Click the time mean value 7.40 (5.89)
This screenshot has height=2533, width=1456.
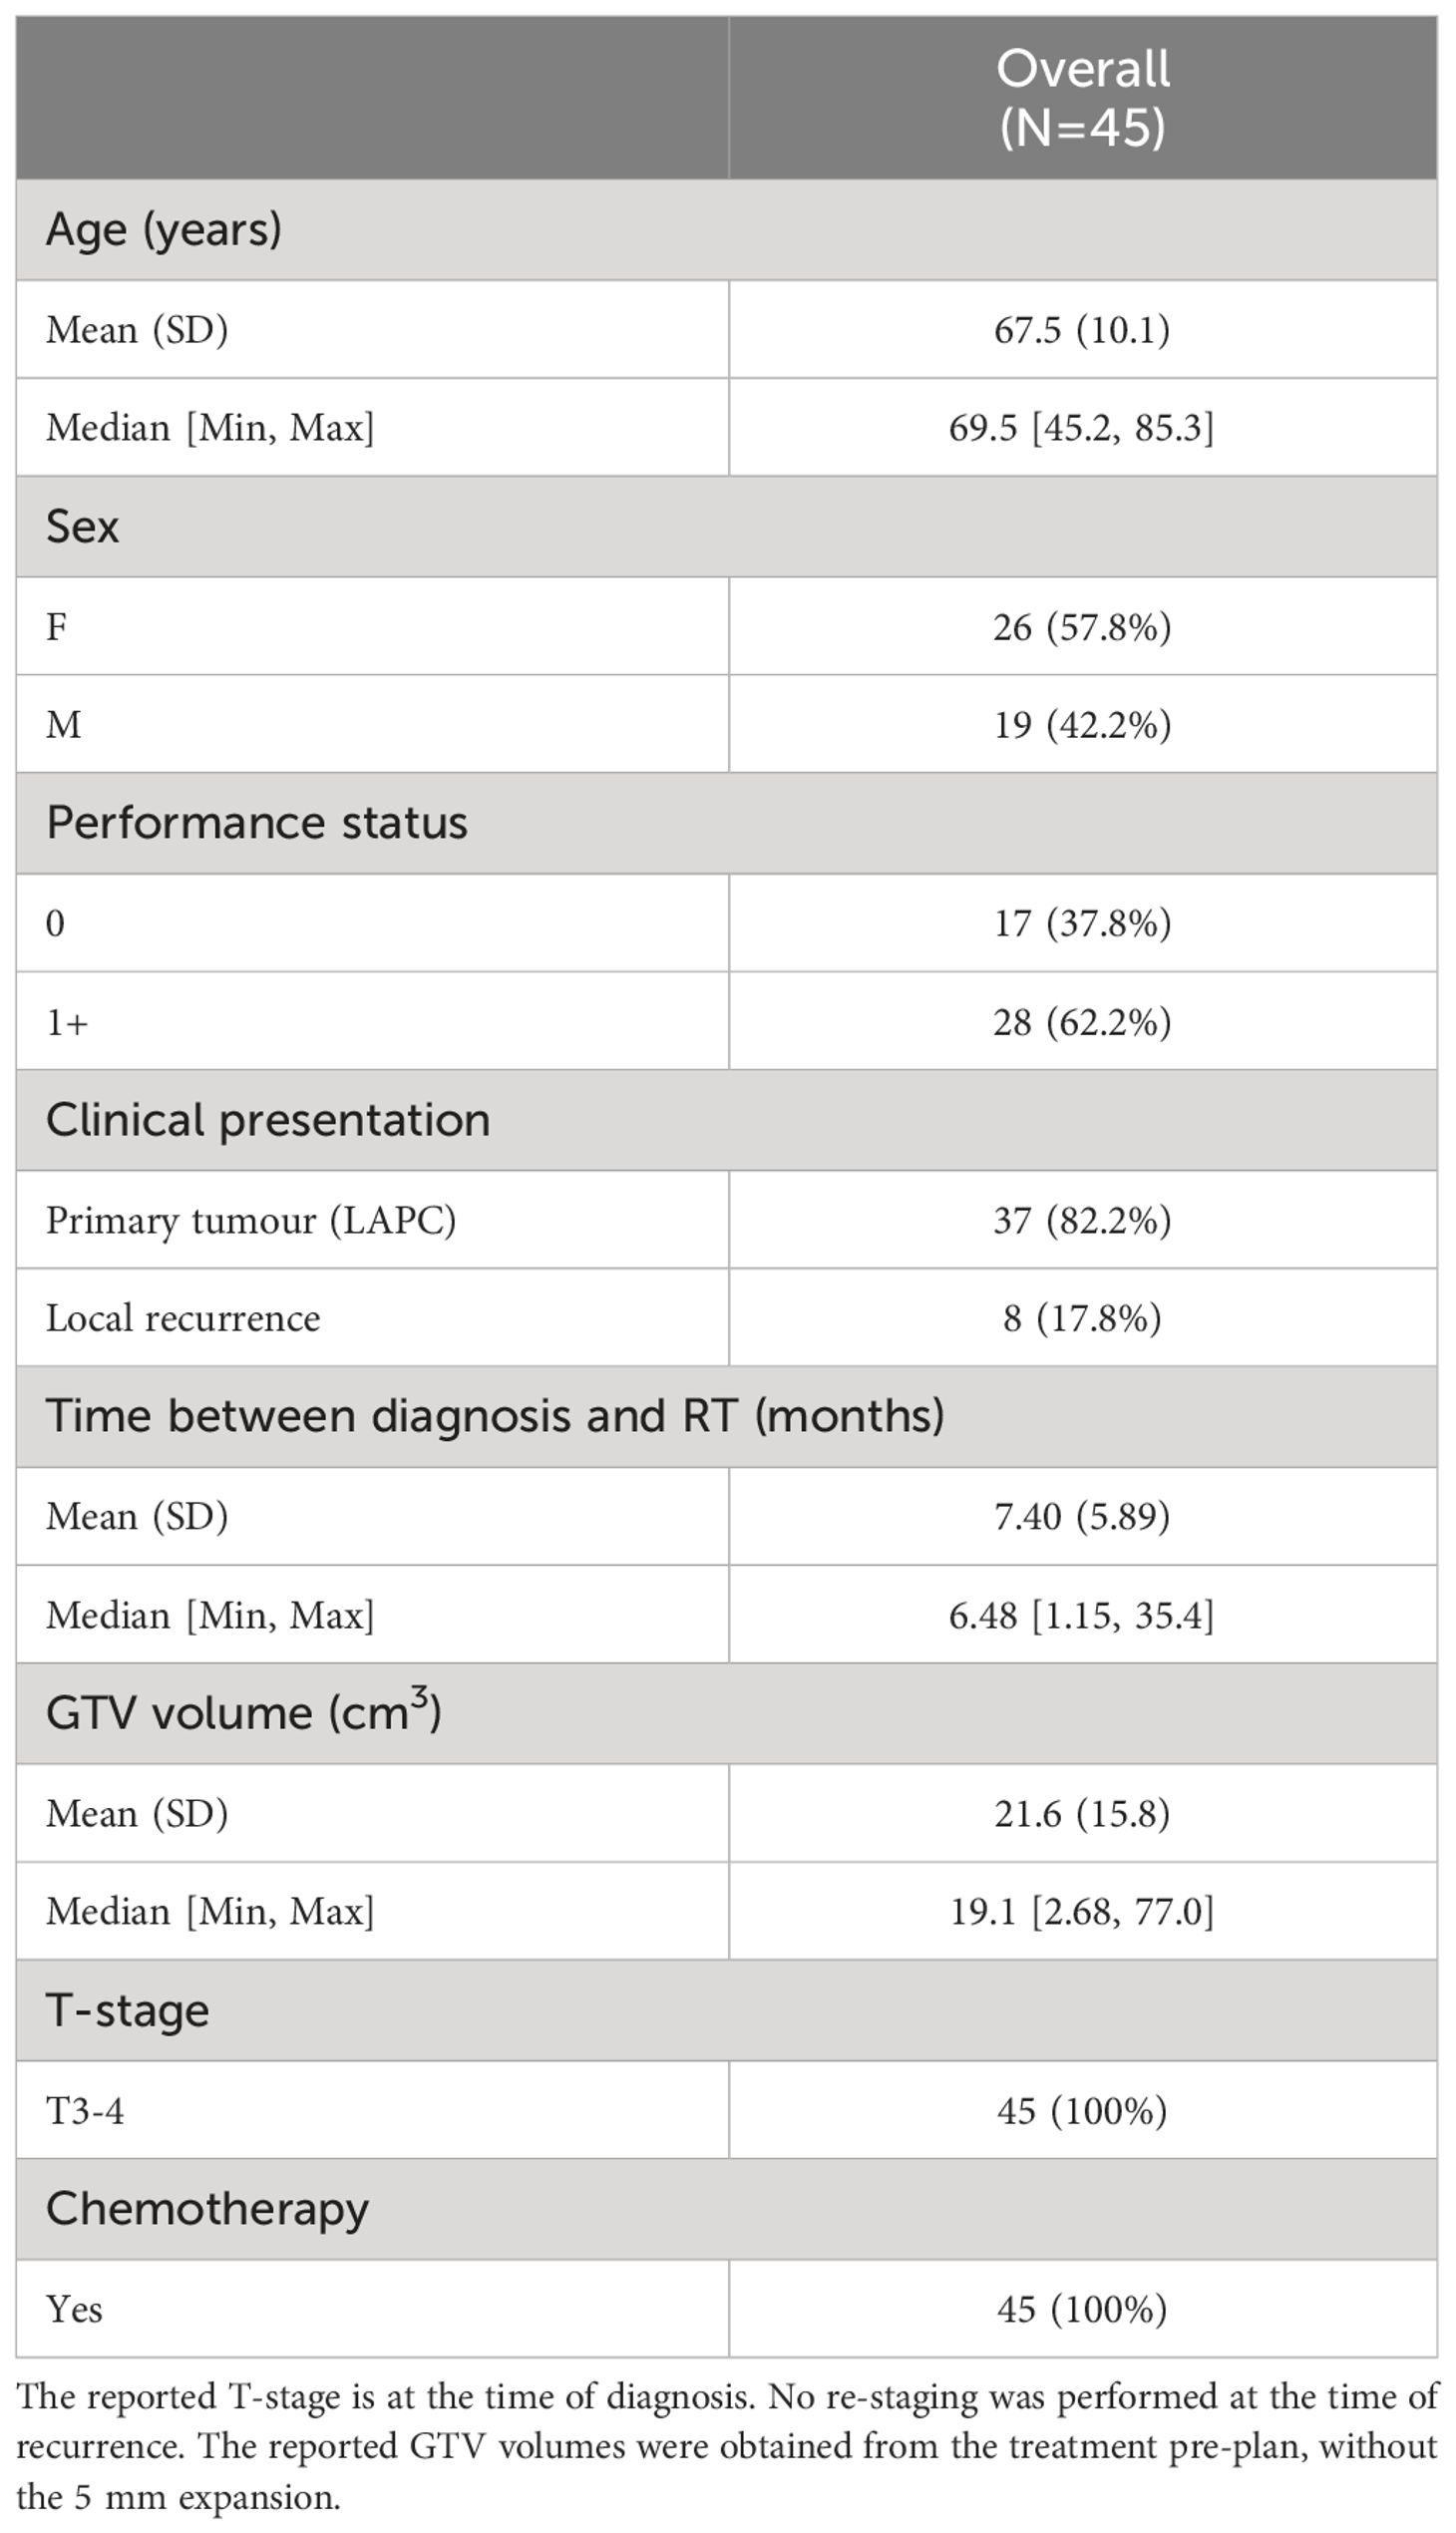[1082, 1516]
